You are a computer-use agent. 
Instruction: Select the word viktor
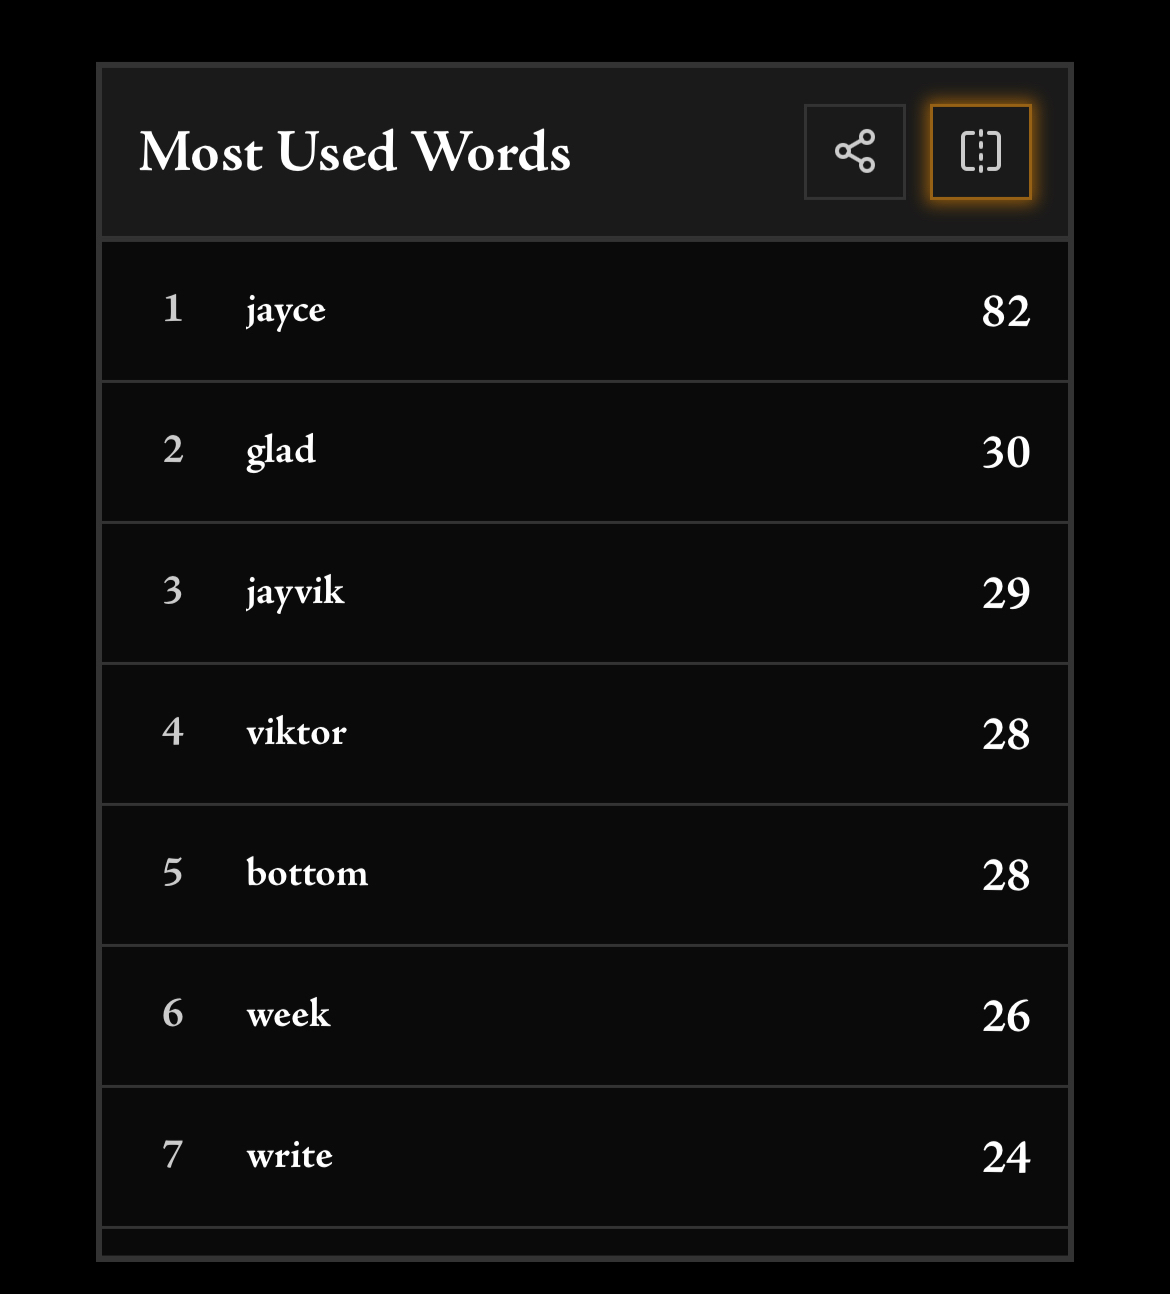pyautogui.click(x=296, y=733)
